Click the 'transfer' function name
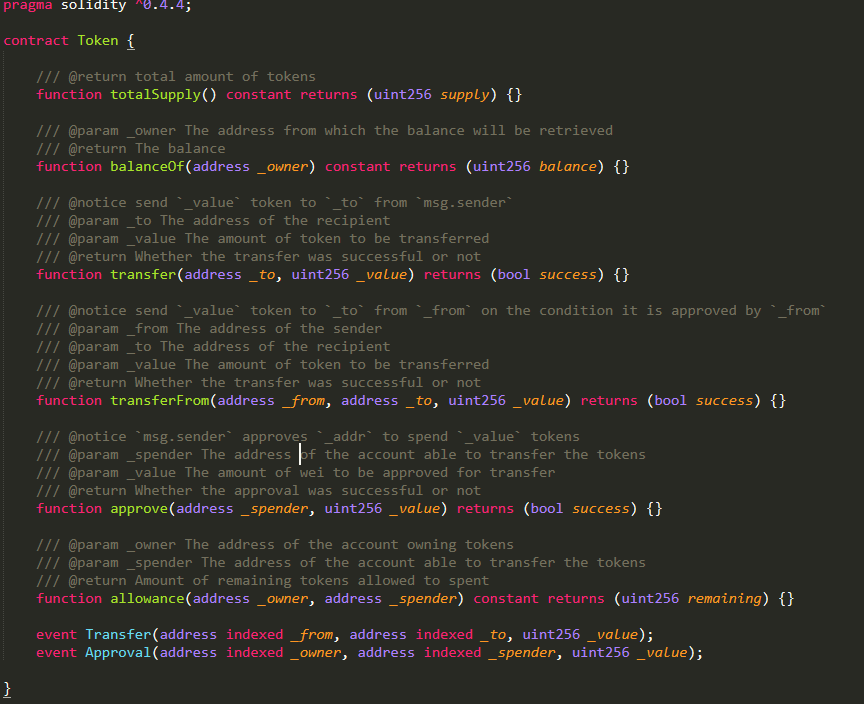The height and width of the screenshot is (704, 864). coord(143,274)
